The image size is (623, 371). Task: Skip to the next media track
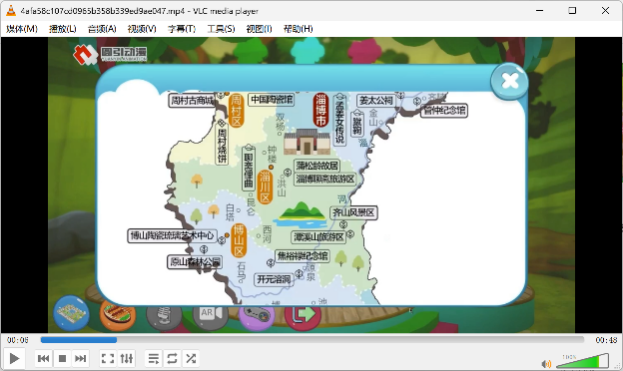click(x=80, y=359)
